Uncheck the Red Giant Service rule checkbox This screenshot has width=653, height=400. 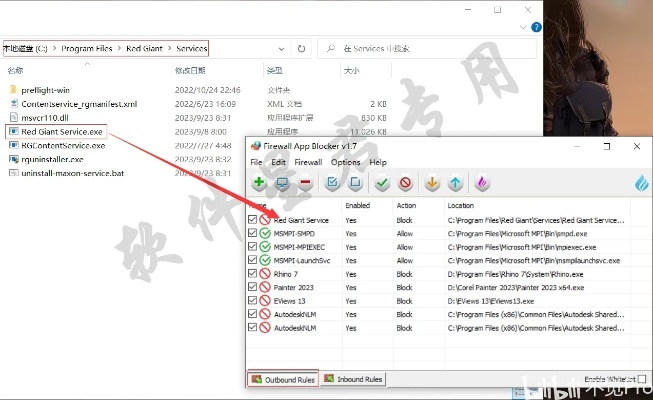(x=252, y=219)
